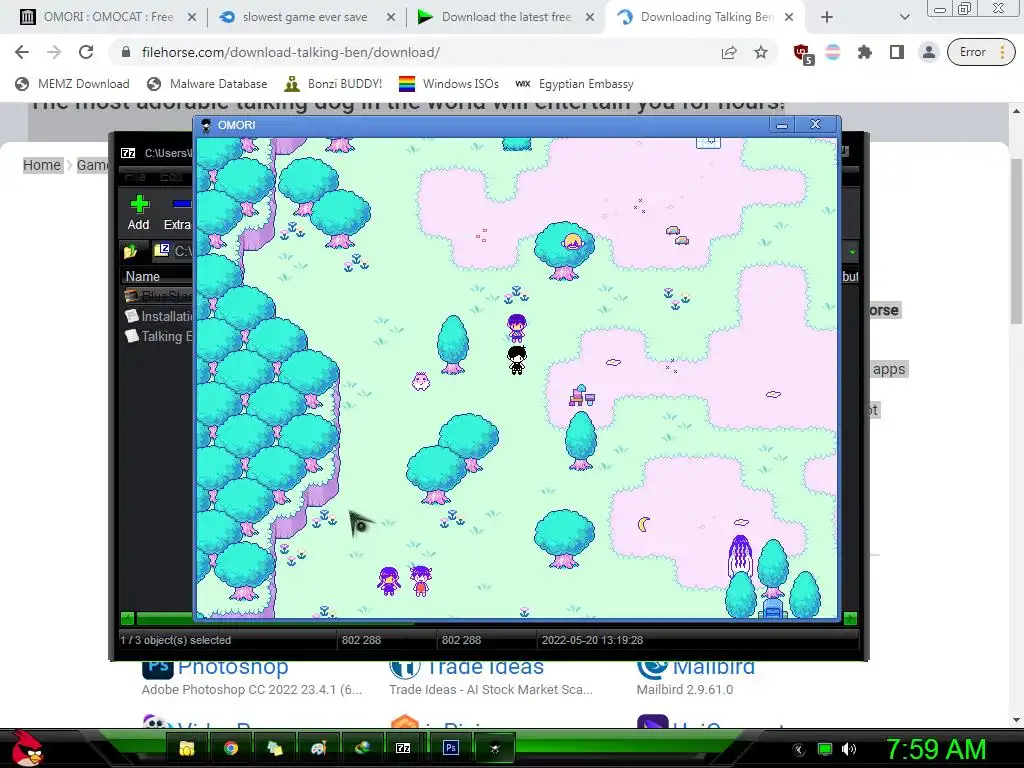Click the 7-Zip scrollbar left arrow
The image size is (1024, 768).
point(127,618)
